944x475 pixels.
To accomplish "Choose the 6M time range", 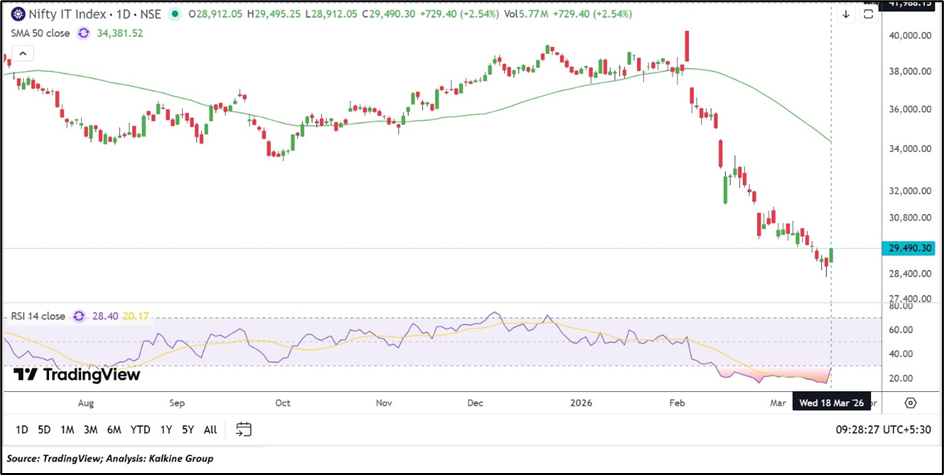I will (114, 430).
